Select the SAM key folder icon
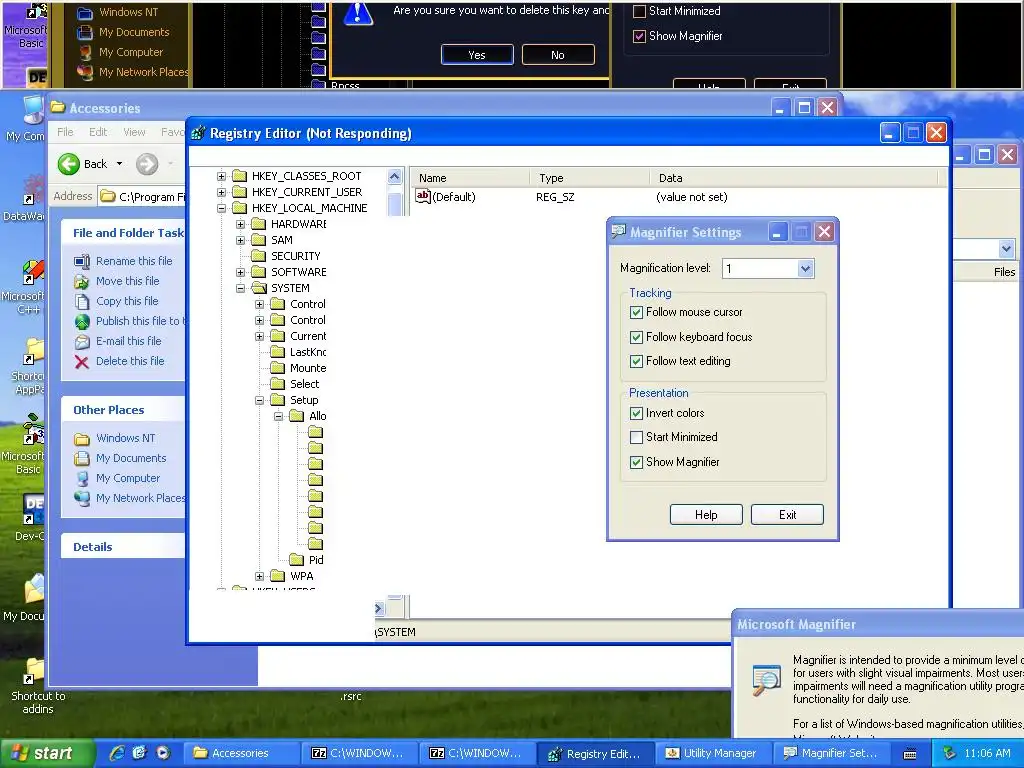The height and width of the screenshot is (768, 1024). 259,240
